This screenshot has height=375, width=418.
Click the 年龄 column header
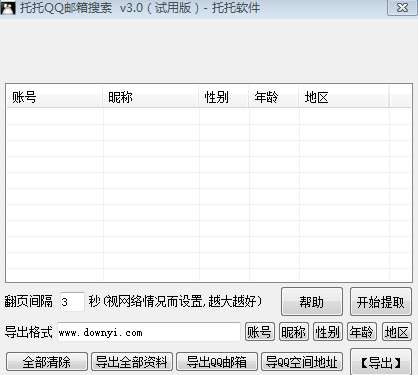click(273, 98)
